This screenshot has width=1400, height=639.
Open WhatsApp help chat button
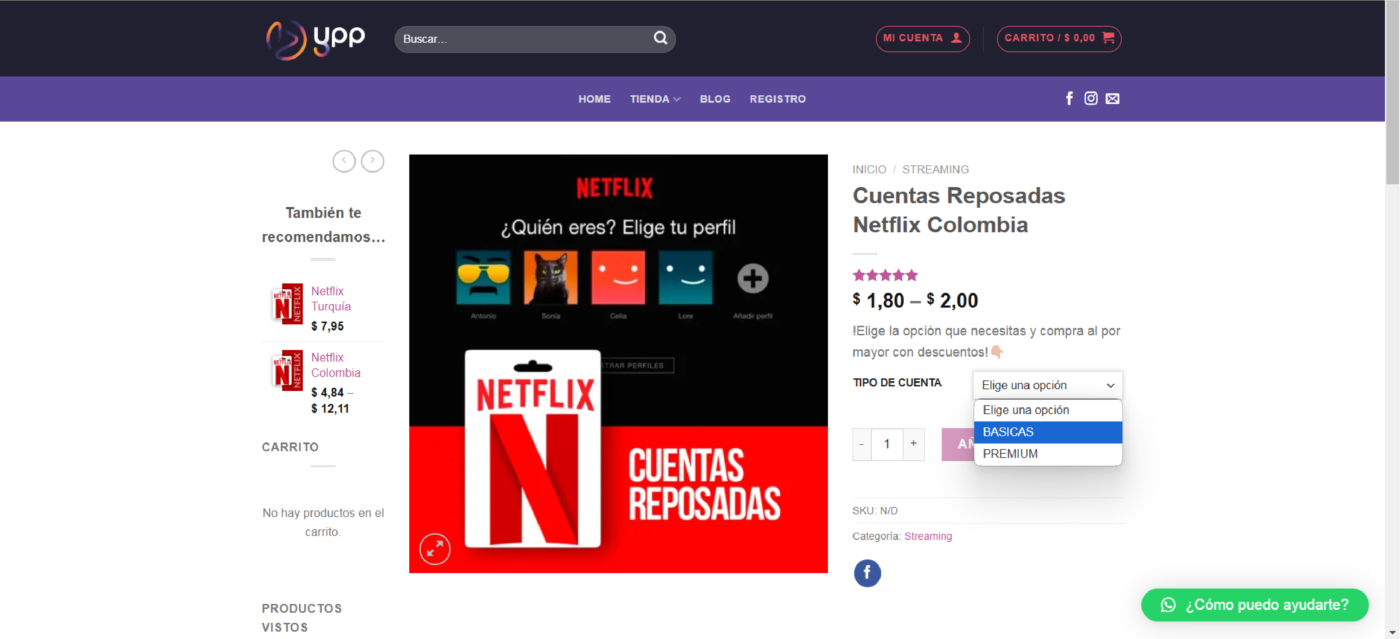[1254, 605]
